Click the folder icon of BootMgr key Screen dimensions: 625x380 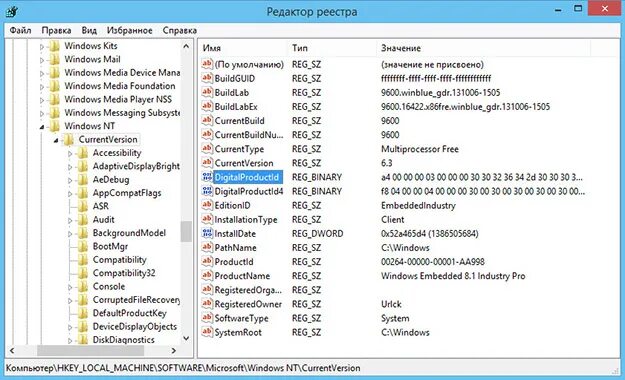[83, 246]
